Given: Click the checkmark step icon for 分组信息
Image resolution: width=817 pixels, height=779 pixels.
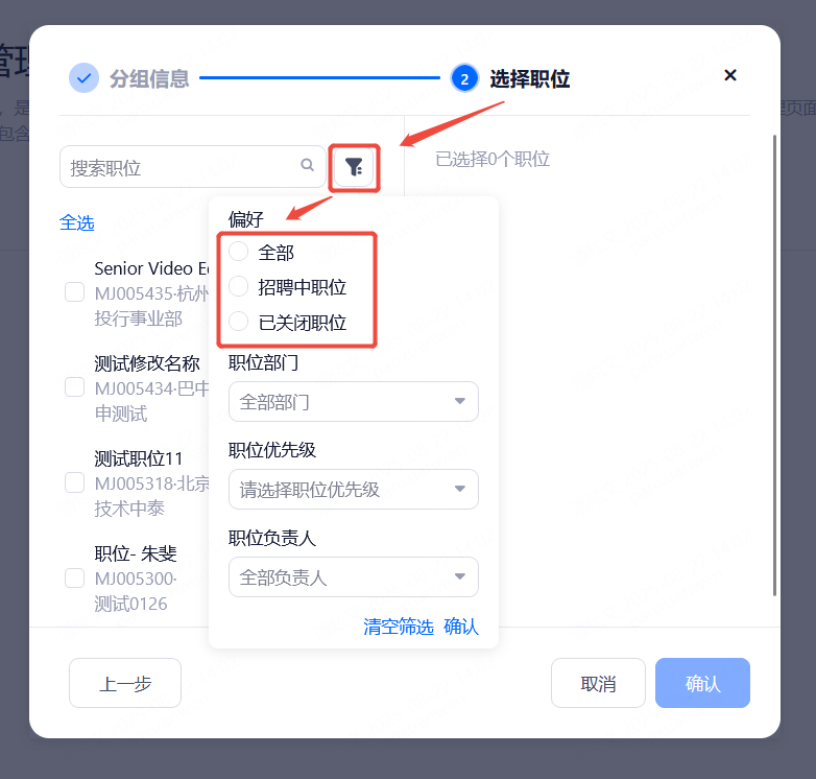Looking at the screenshot, I should click(84, 78).
